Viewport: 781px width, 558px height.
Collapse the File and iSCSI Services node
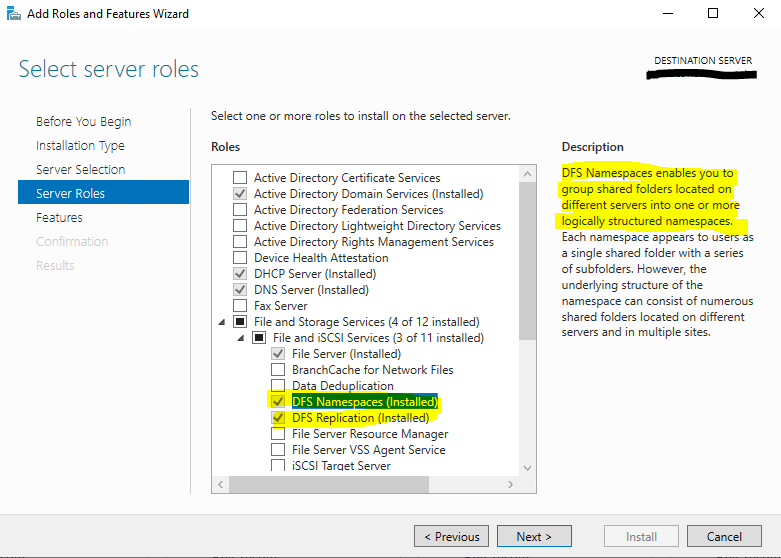241,338
